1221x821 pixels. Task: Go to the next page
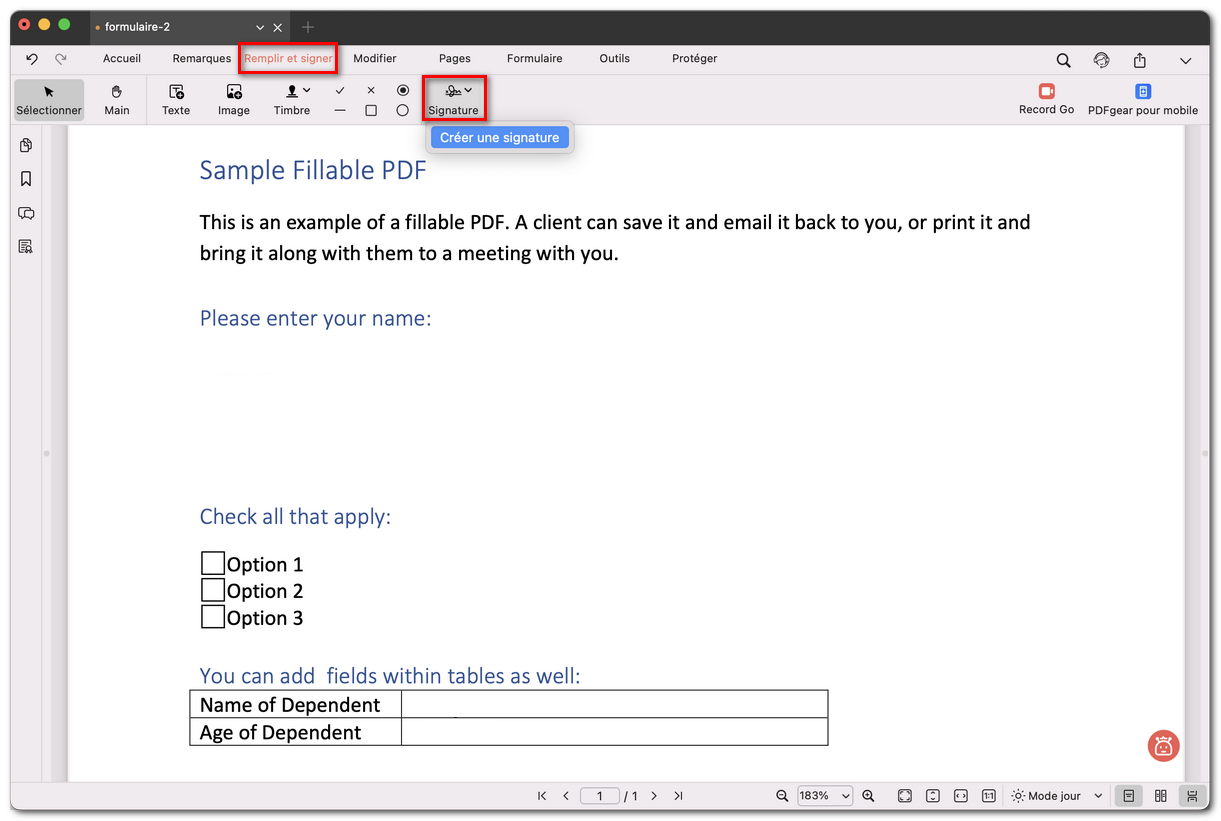654,796
